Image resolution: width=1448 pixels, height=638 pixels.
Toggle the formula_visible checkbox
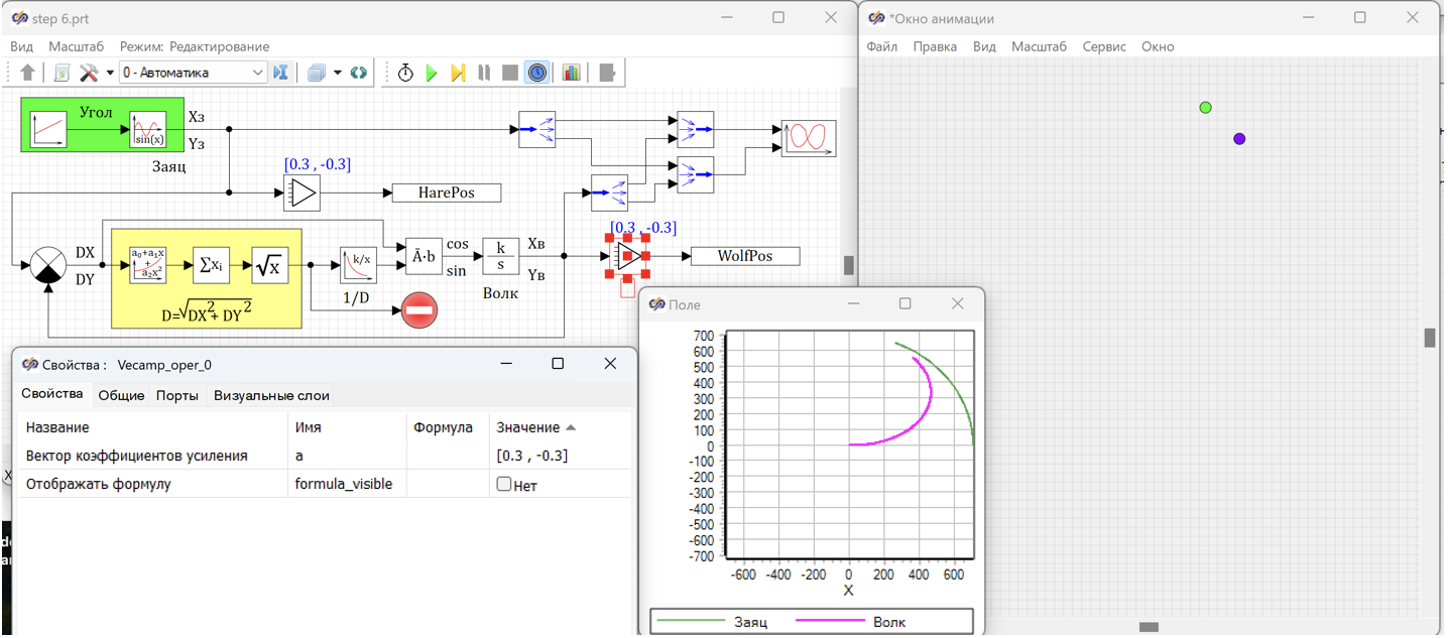click(504, 484)
